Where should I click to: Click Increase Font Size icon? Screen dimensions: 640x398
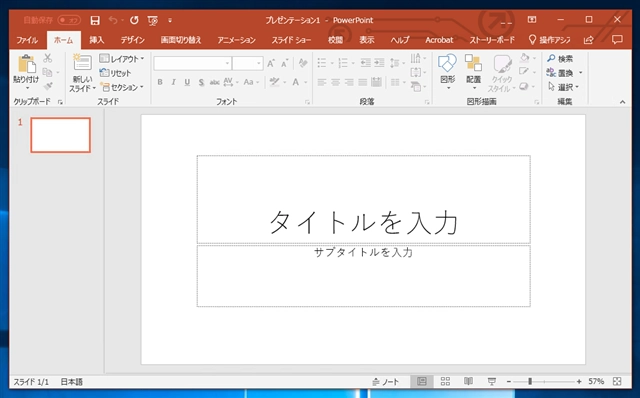coord(271,63)
